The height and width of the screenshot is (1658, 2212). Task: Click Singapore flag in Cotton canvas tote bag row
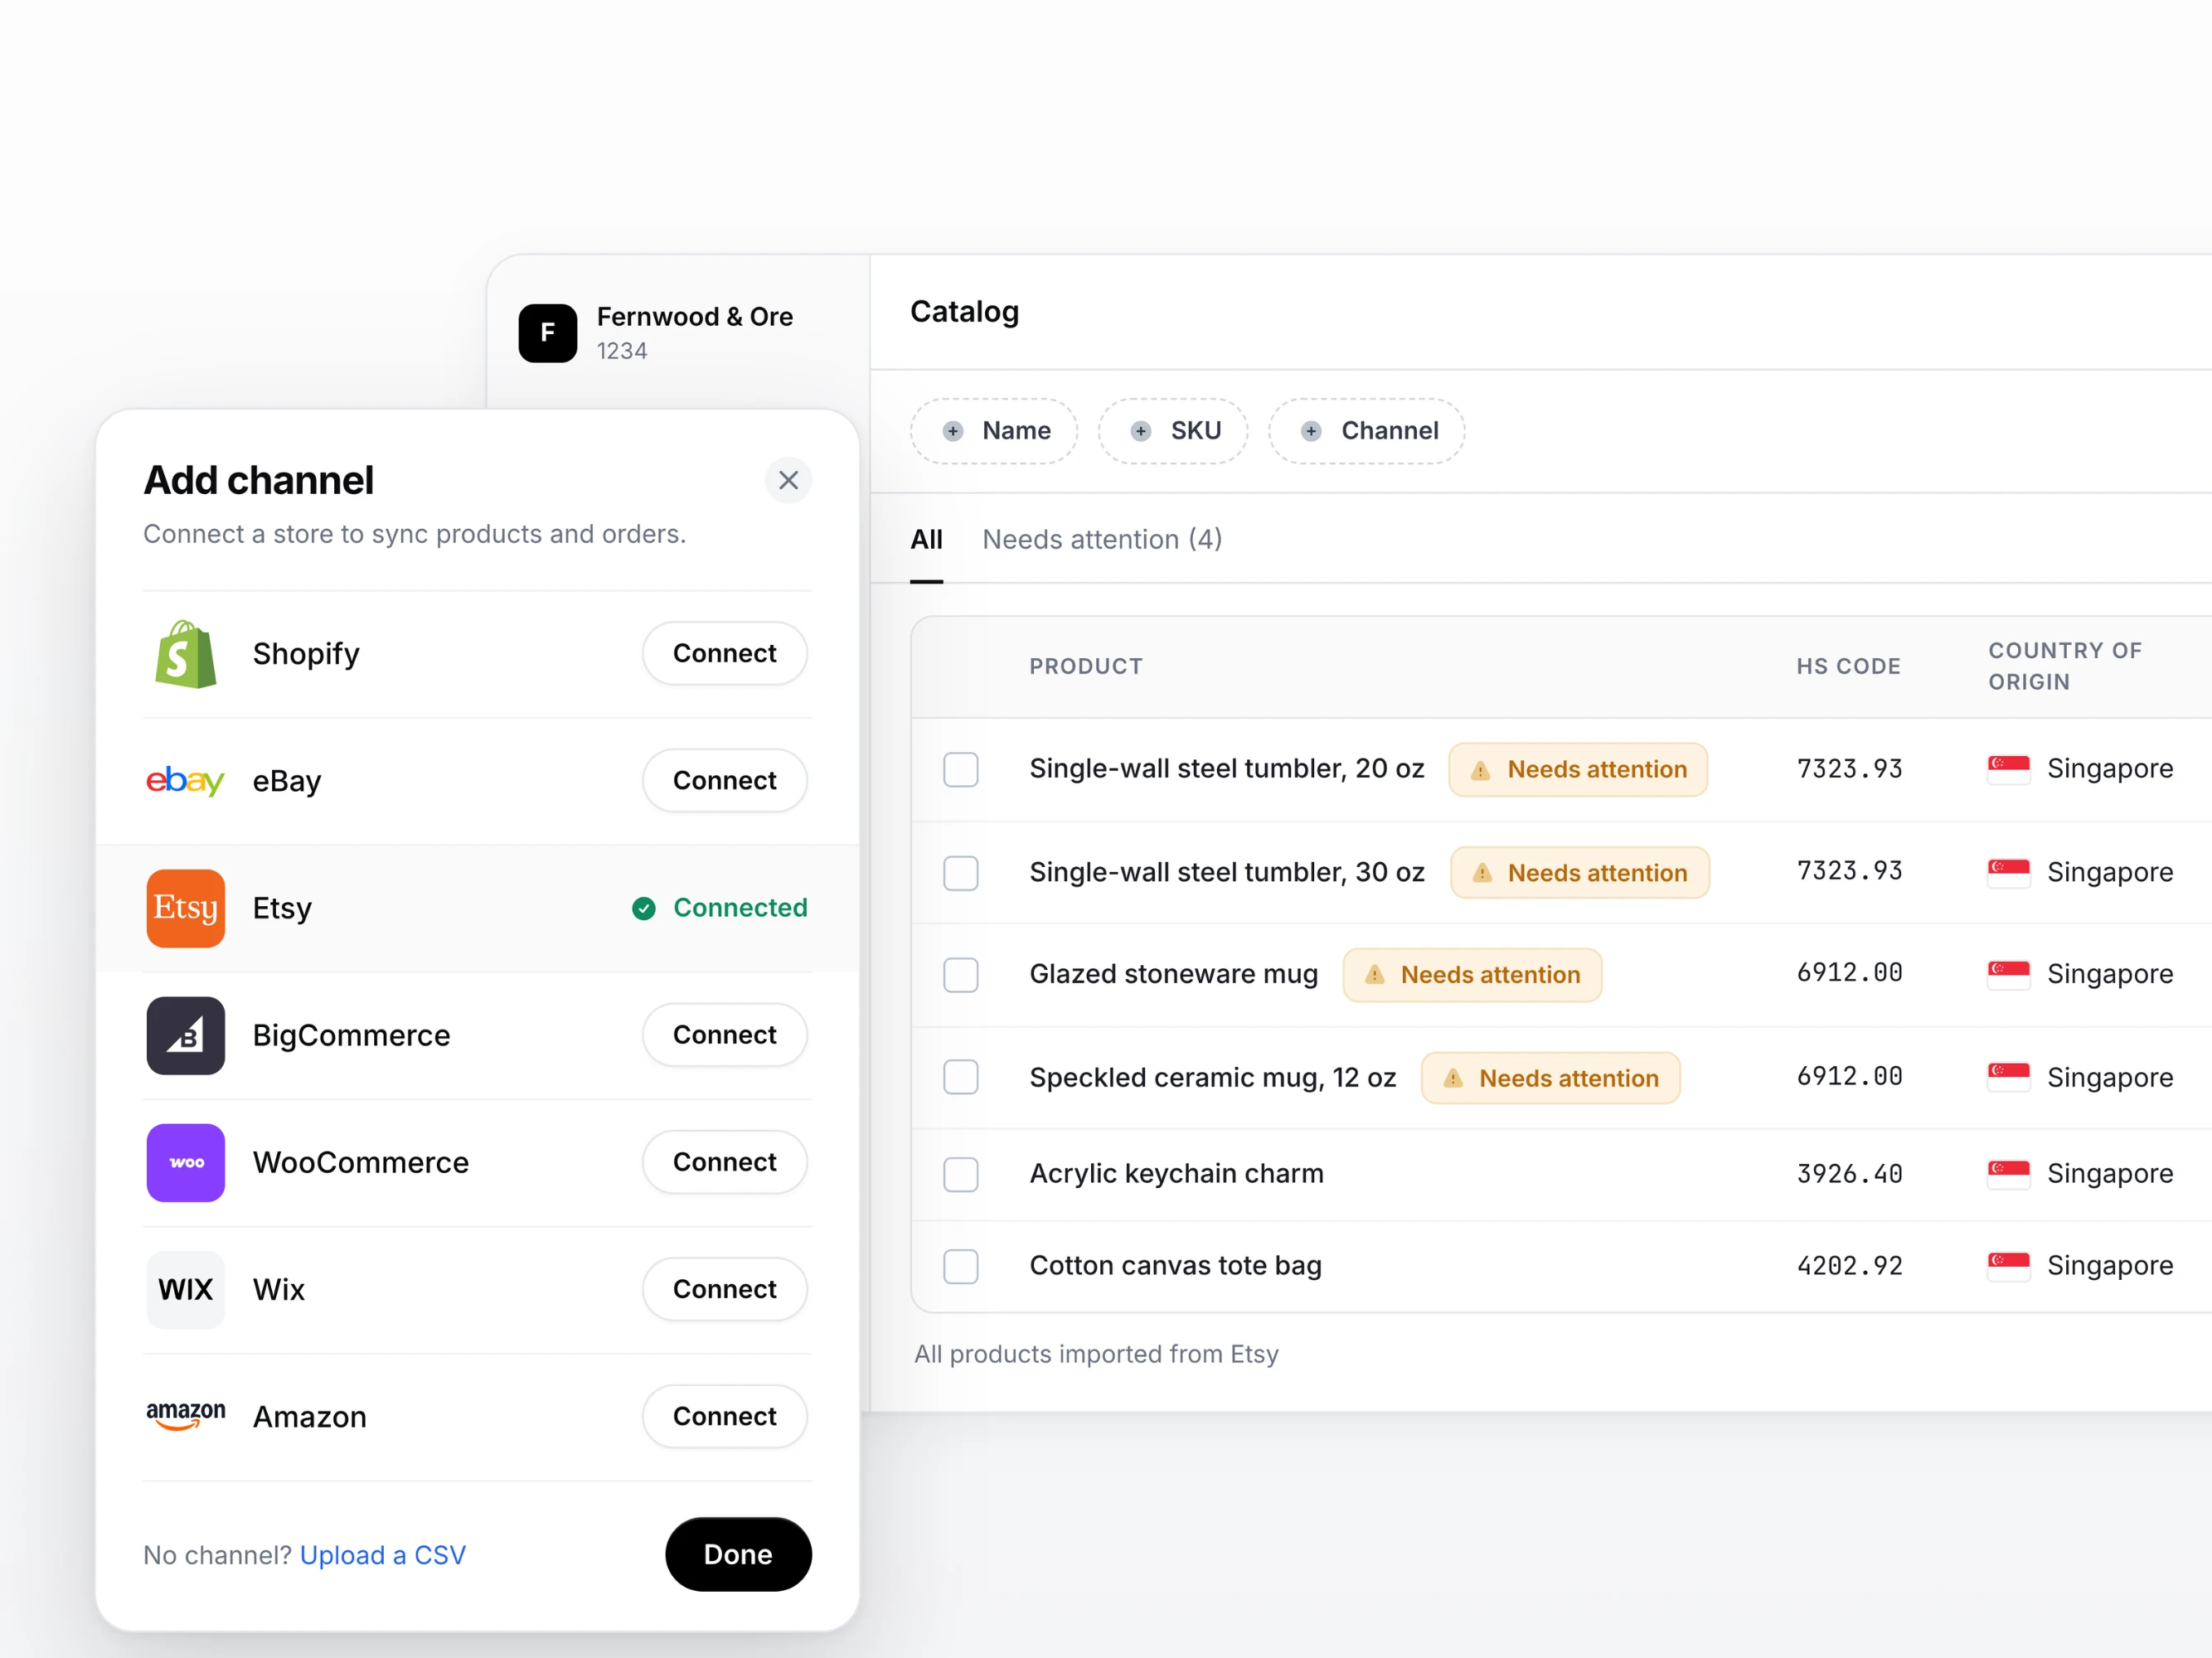(2008, 1265)
